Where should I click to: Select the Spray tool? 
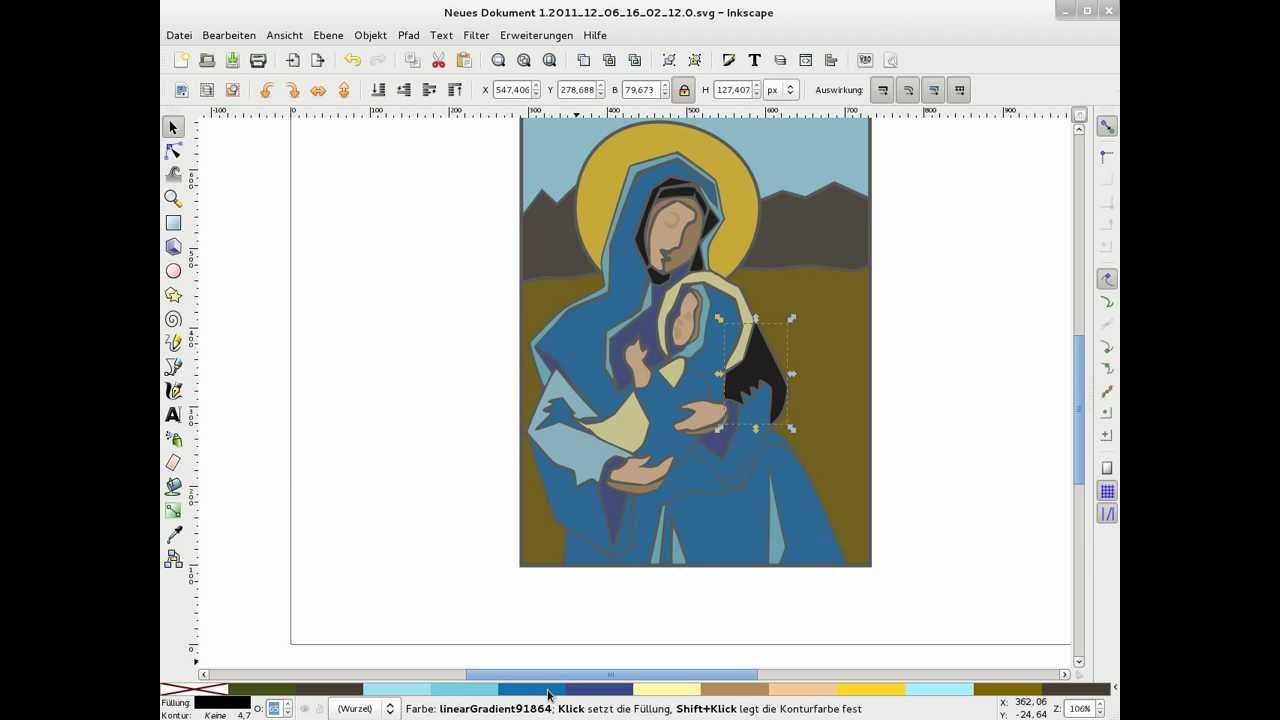(173, 439)
